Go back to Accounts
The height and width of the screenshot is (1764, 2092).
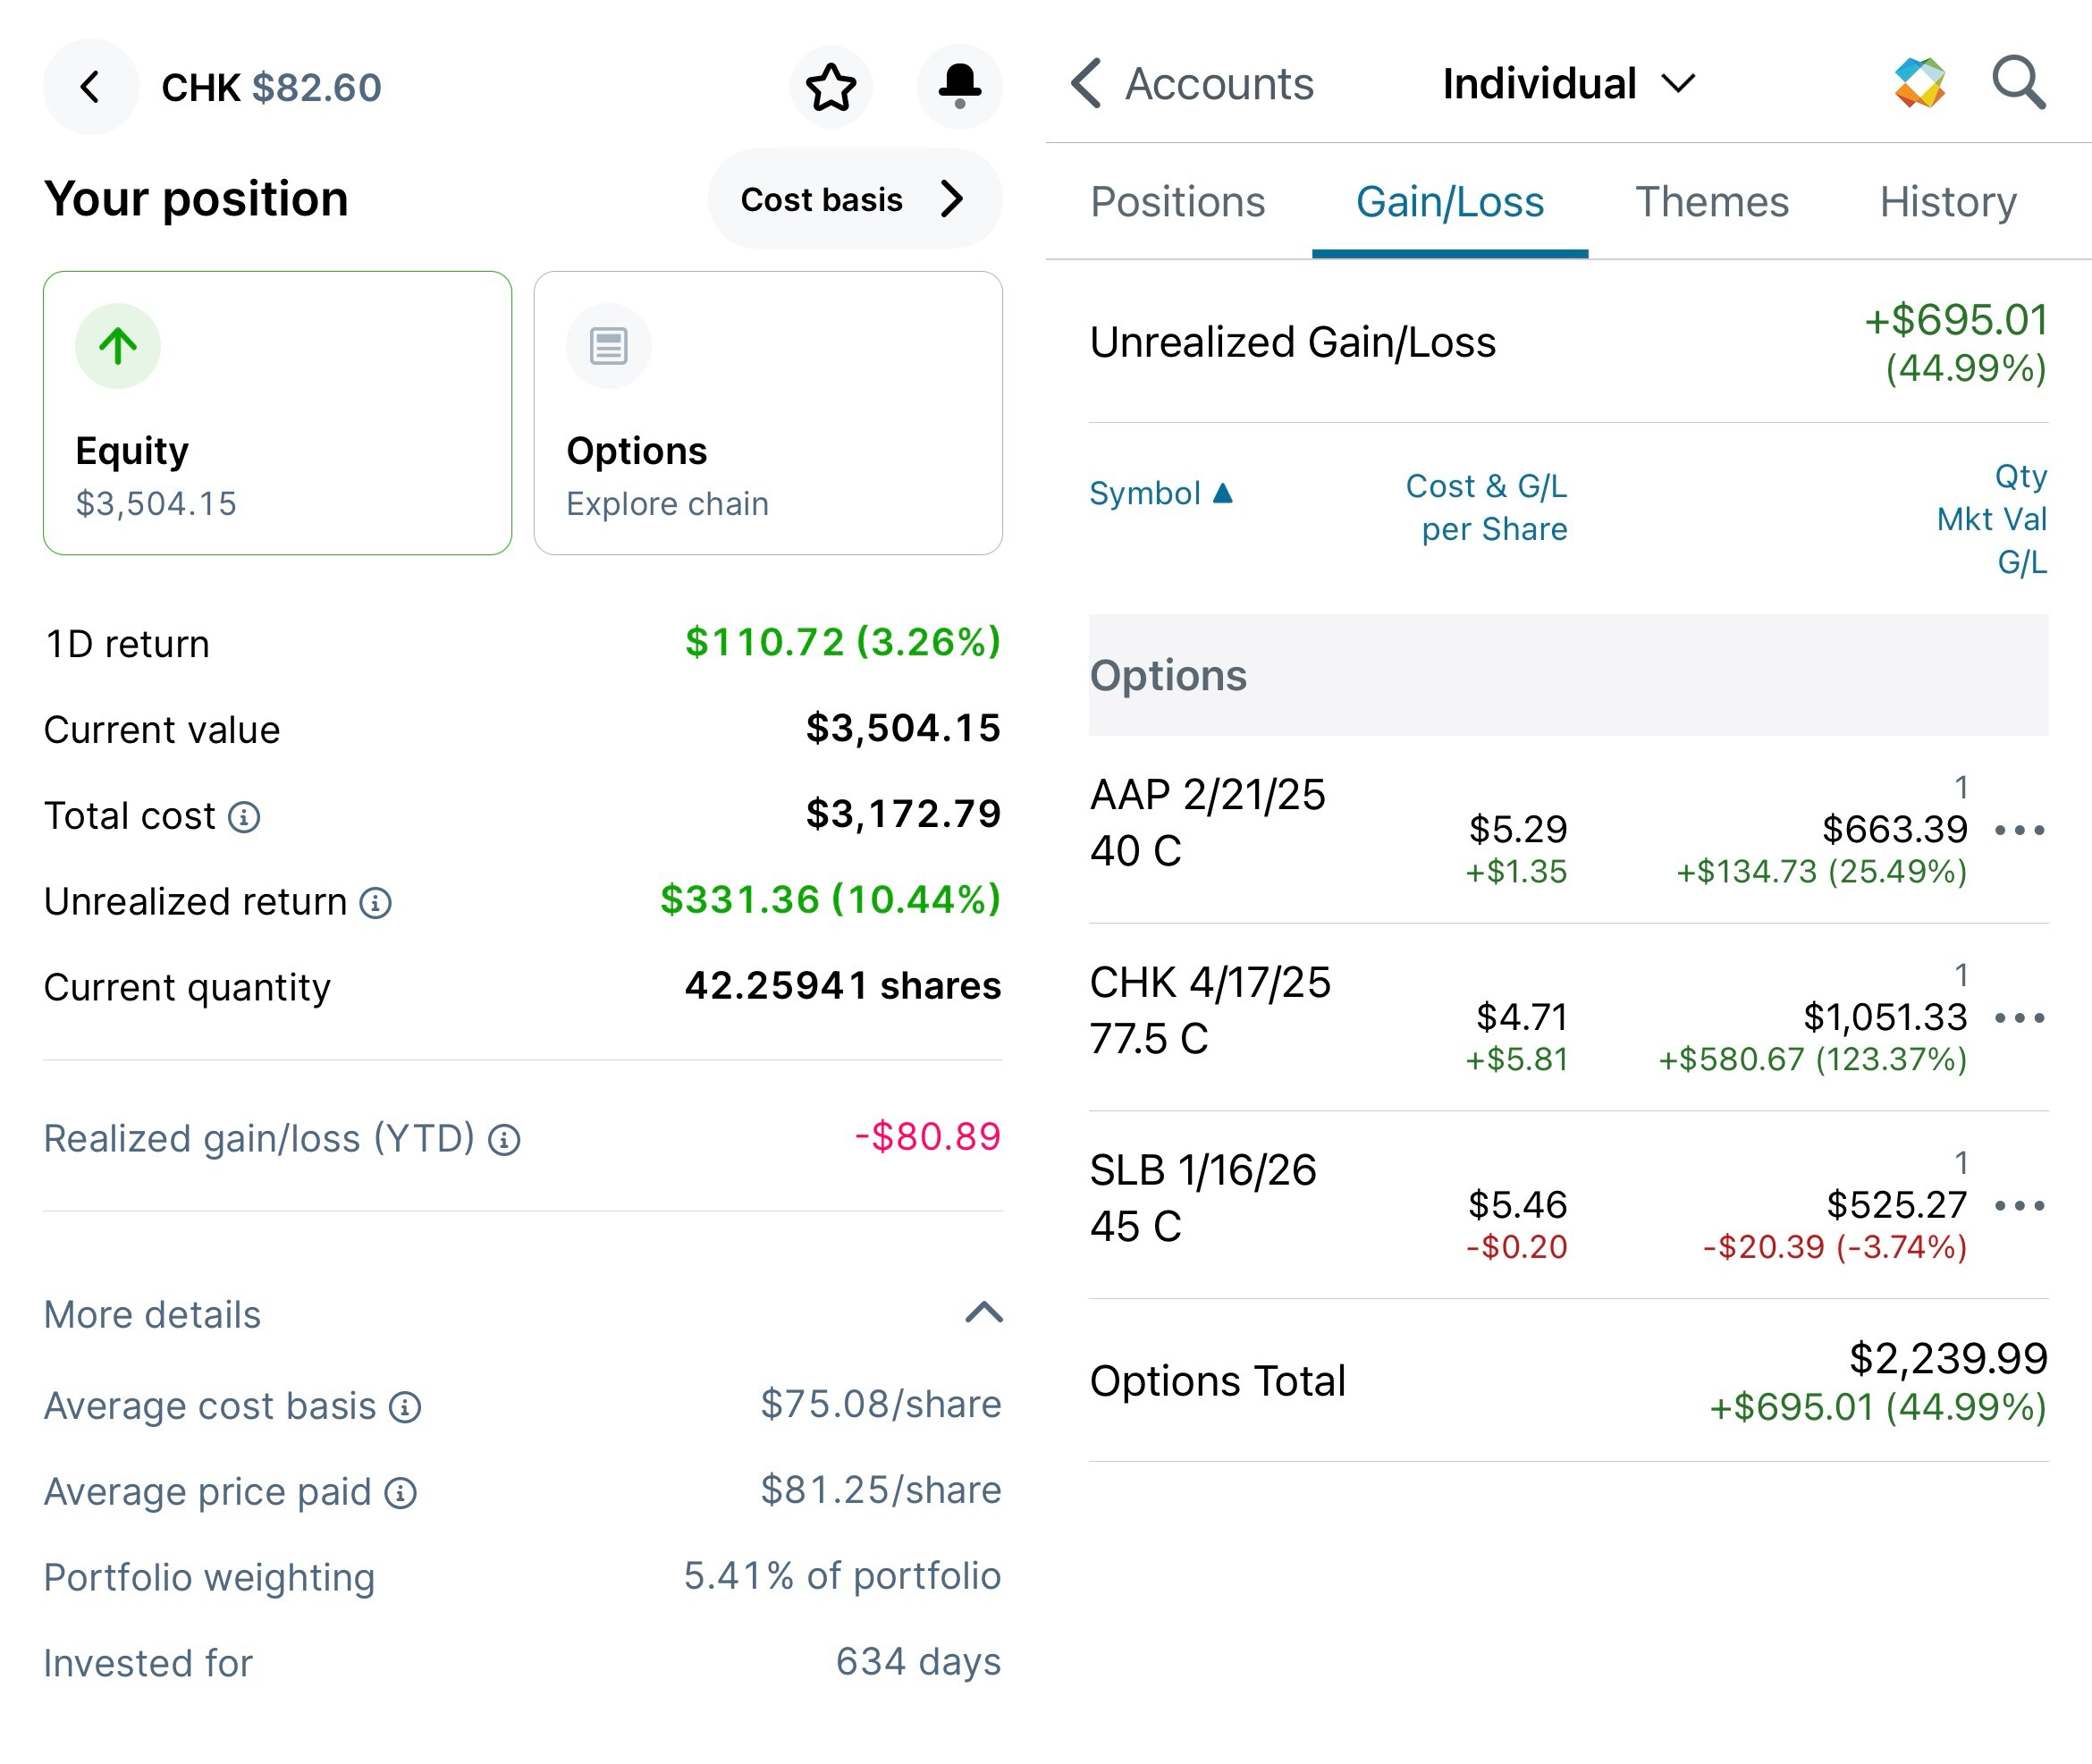(x=1192, y=83)
